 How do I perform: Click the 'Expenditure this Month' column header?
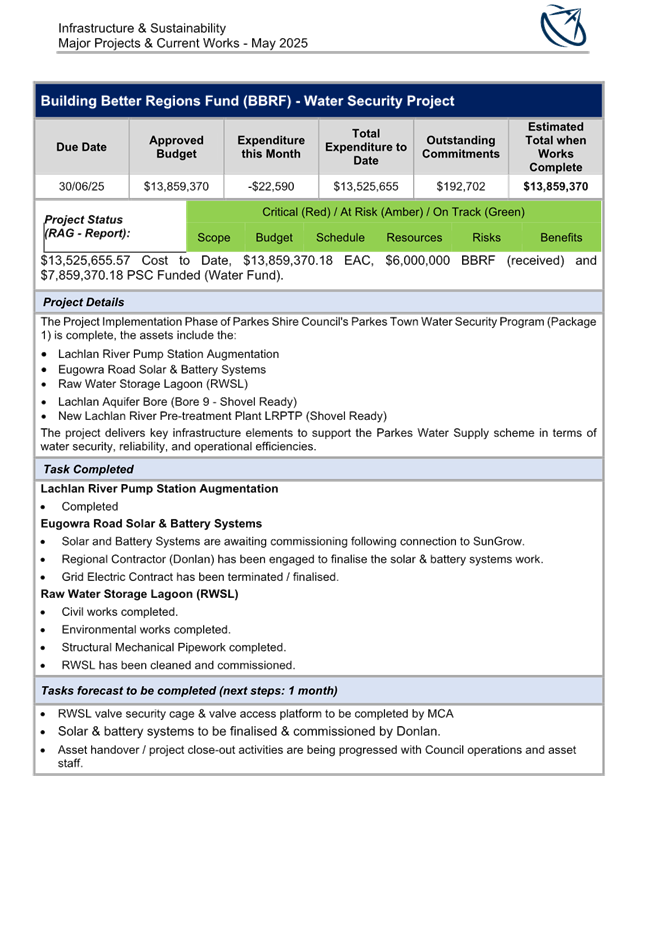click(271, 147)
